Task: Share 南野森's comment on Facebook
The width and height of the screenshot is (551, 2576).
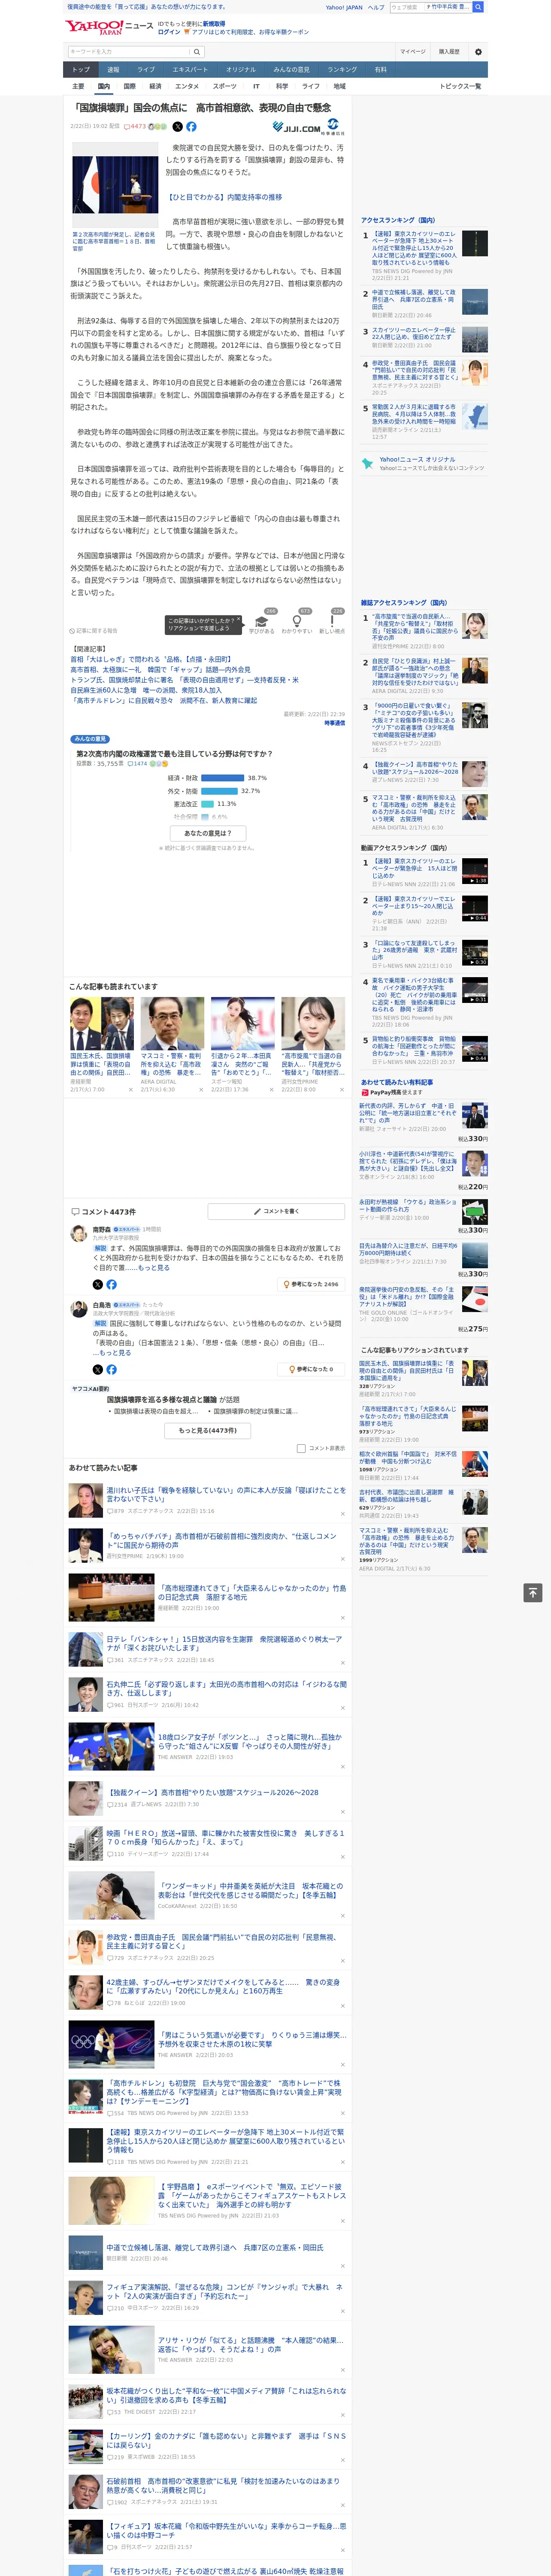Action: tap(111, 1284)
